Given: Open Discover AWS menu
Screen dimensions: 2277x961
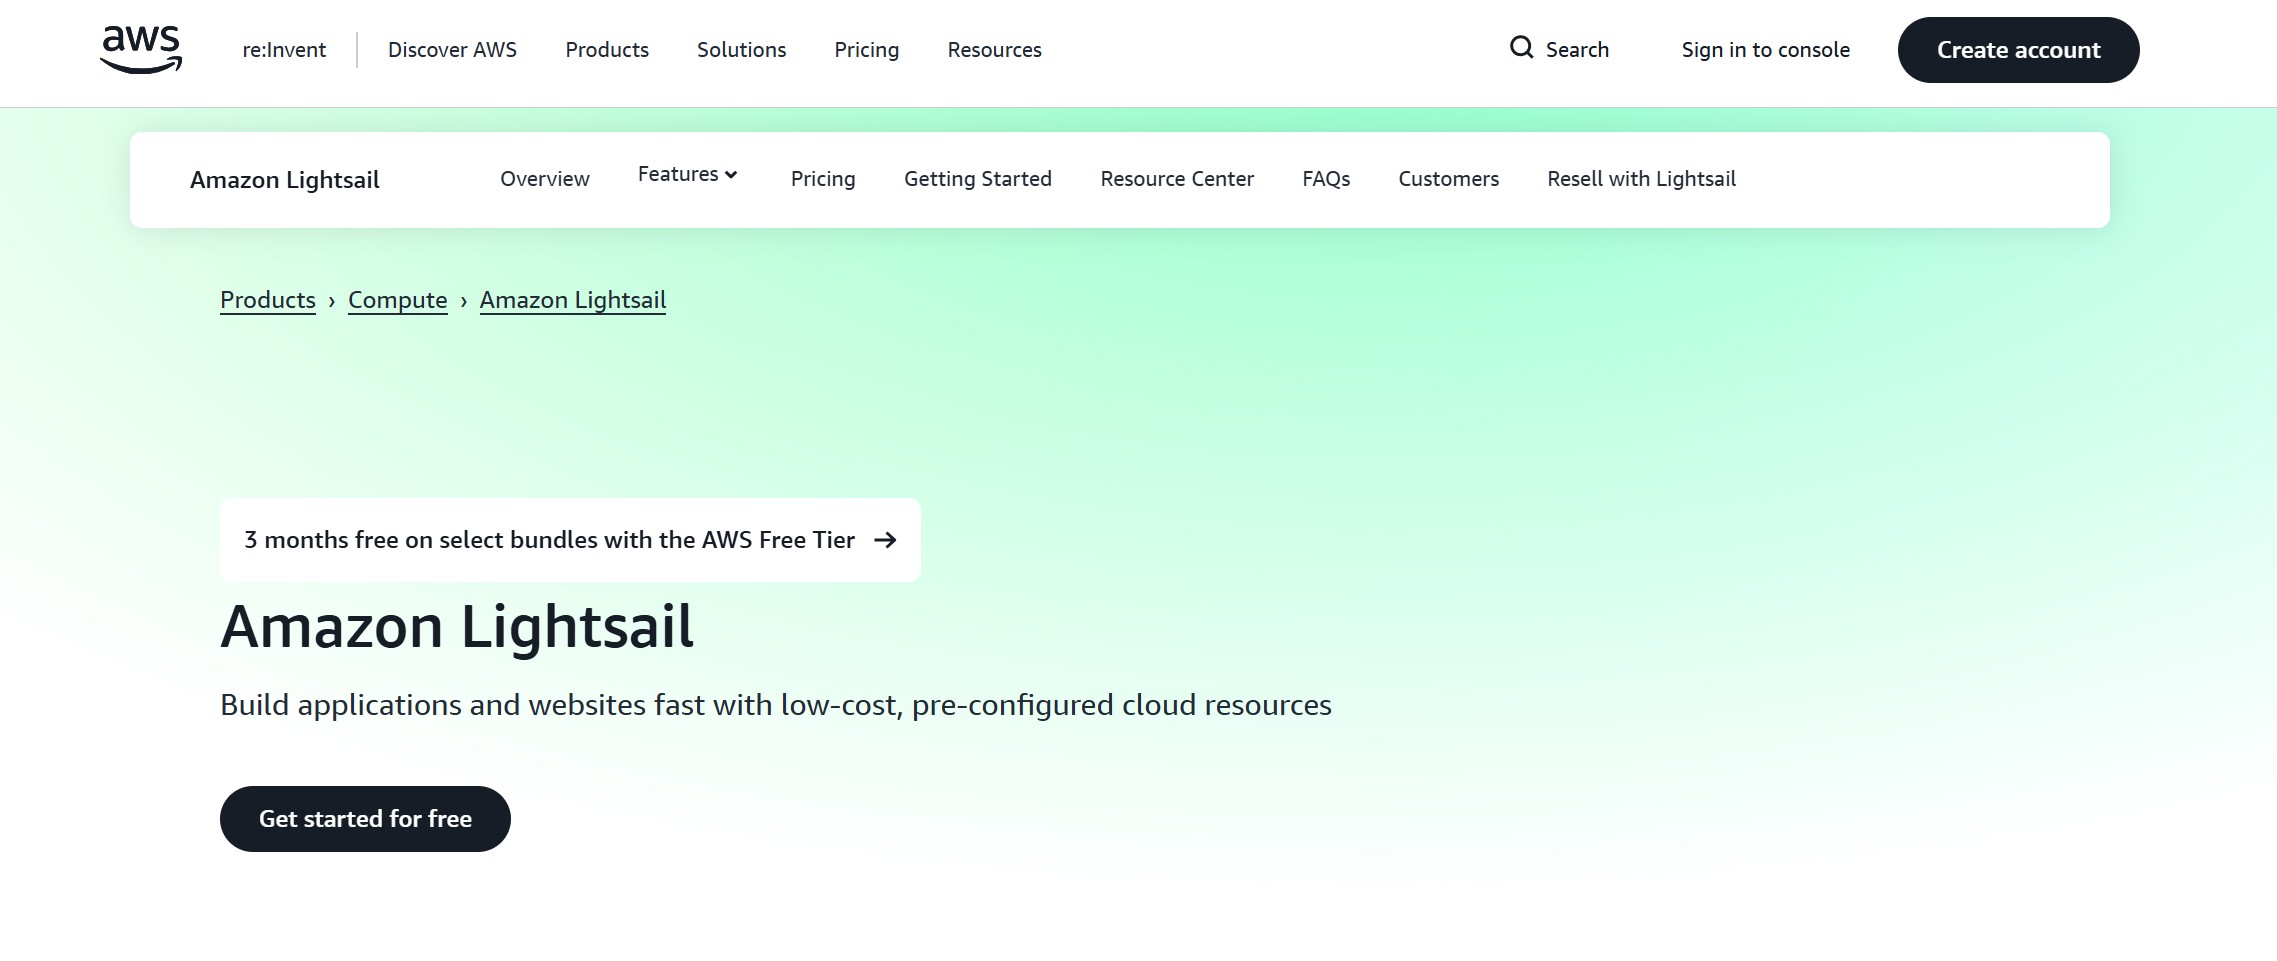Looking at the screenshot, I should (x=452, y=50).
